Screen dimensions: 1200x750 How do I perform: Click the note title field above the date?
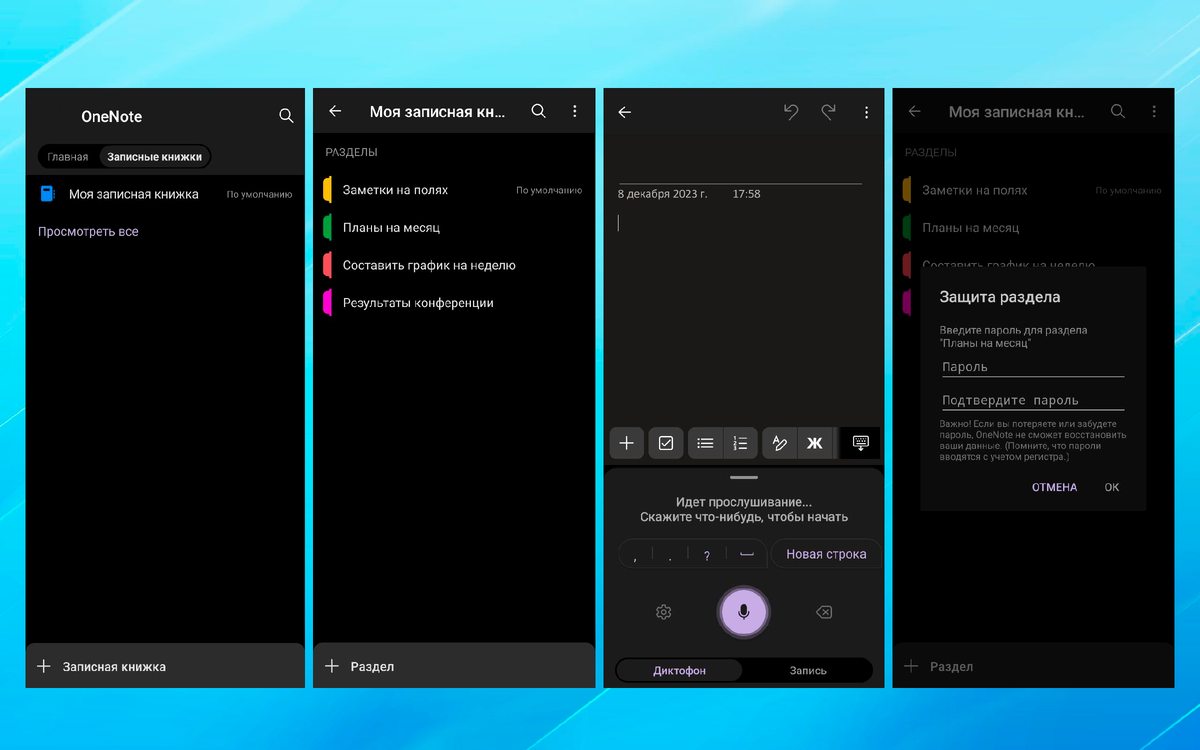[x=740, y=168]
